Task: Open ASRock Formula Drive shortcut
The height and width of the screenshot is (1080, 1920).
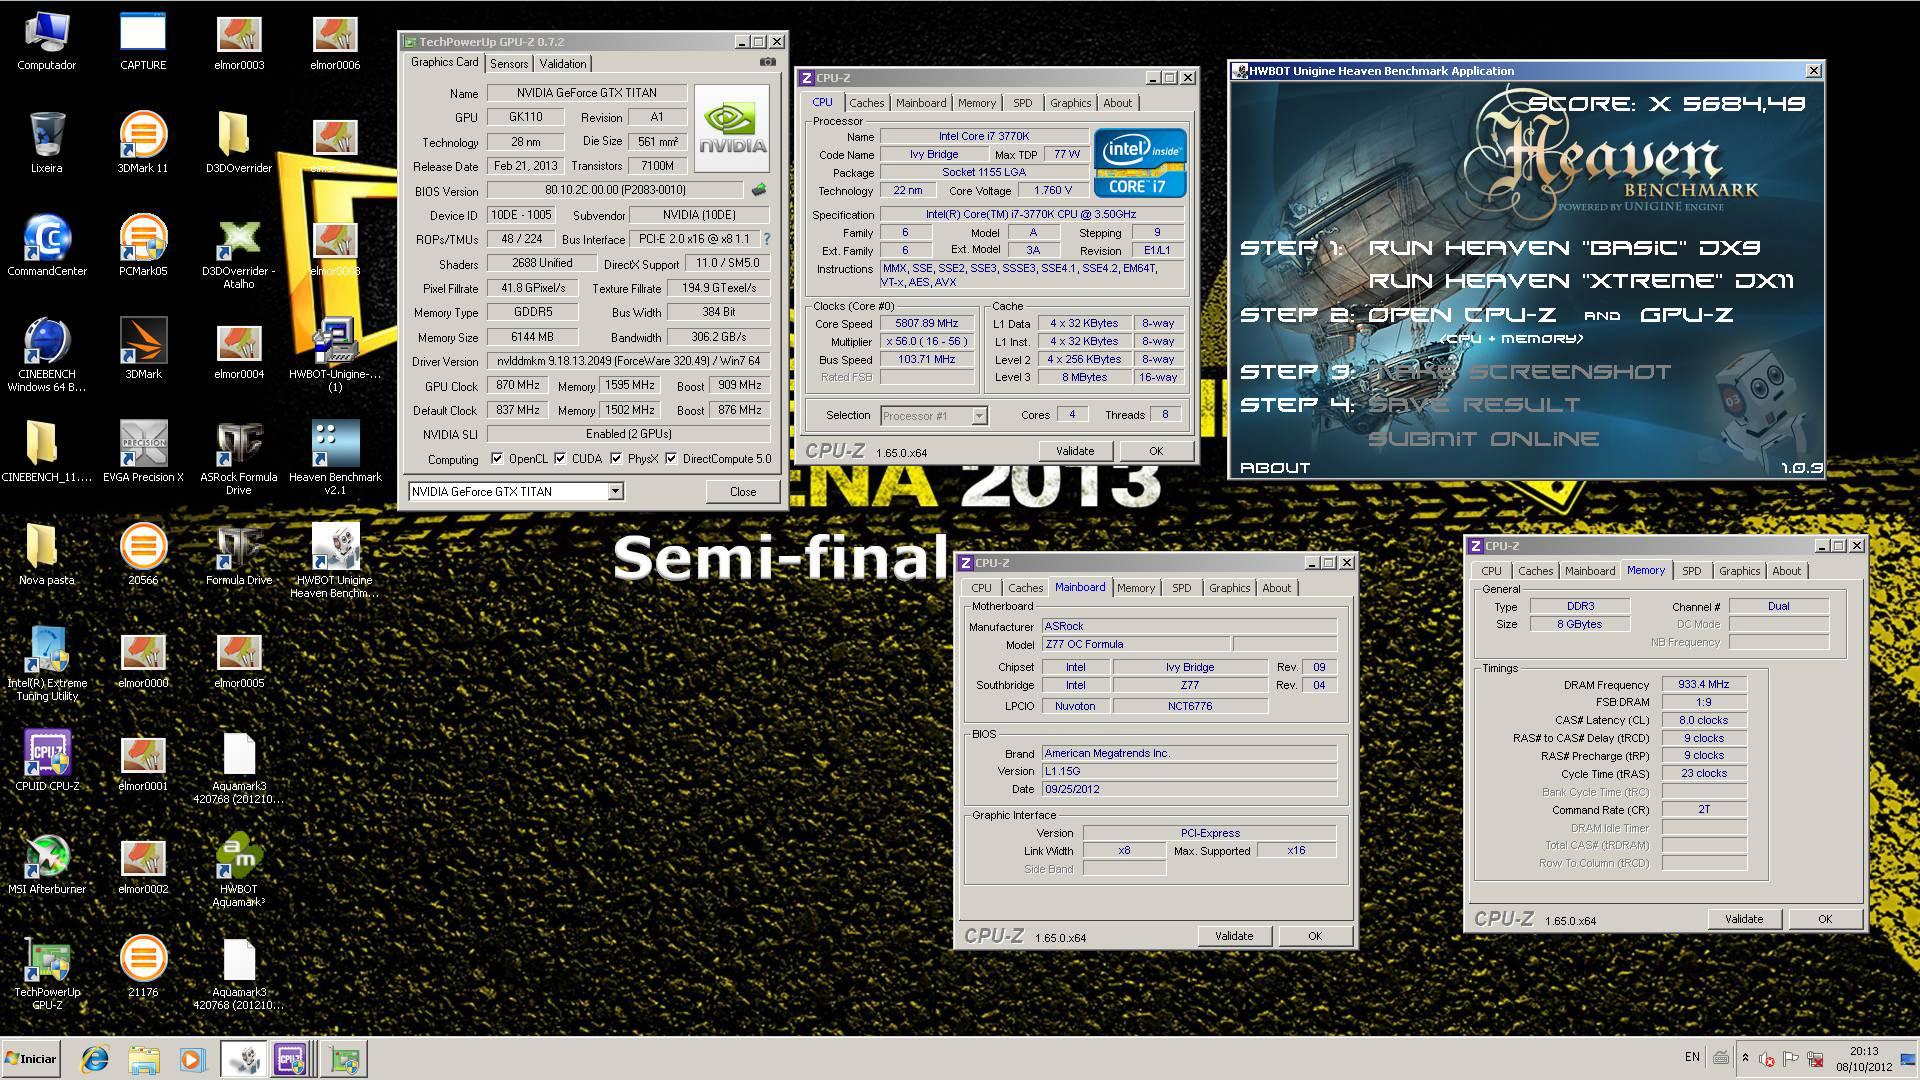Action: 238,458
